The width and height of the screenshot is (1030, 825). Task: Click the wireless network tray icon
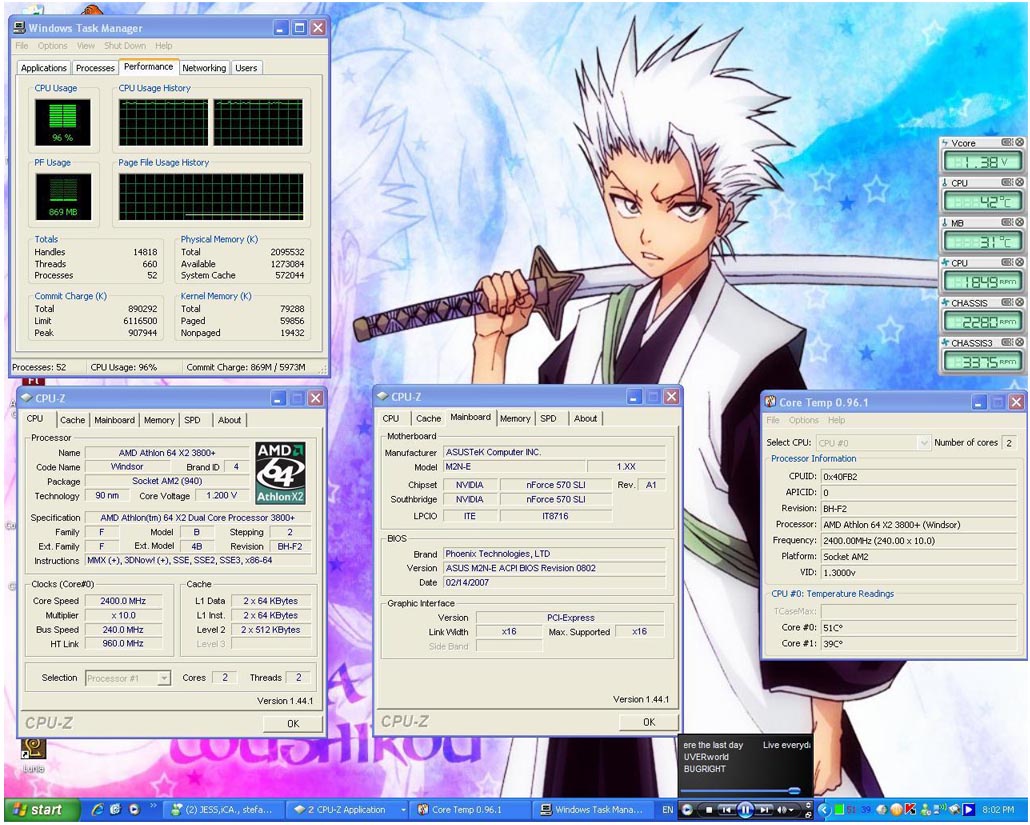point(940,809)
